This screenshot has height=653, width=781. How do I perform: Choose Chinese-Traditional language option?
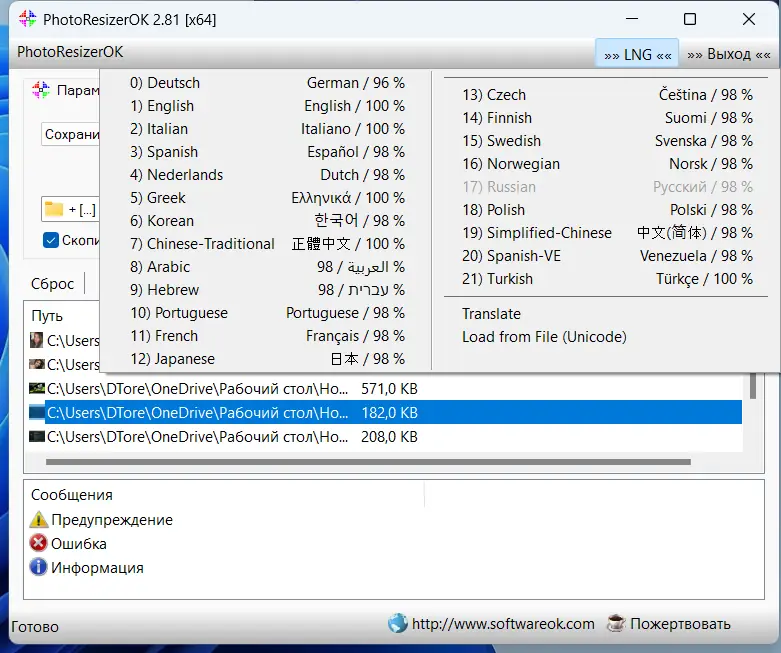(267, 244)
